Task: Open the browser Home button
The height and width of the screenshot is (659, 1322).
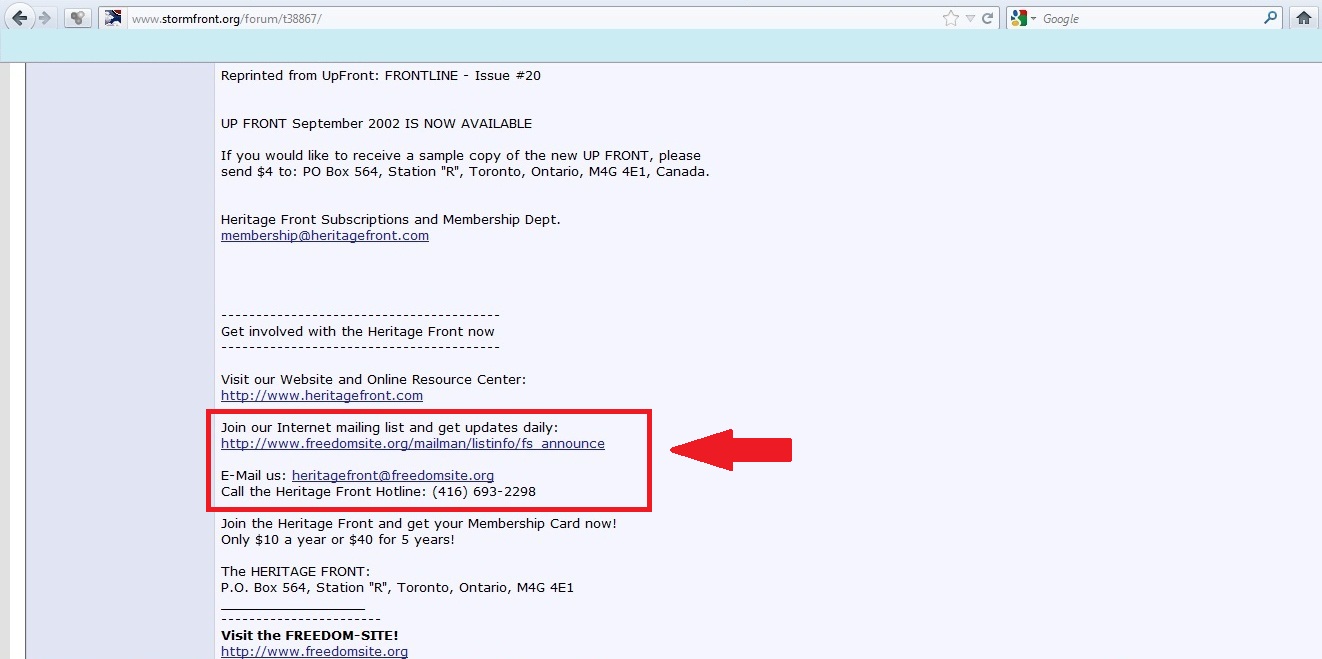Action: pyautogui.click(x=1303, y=18)
